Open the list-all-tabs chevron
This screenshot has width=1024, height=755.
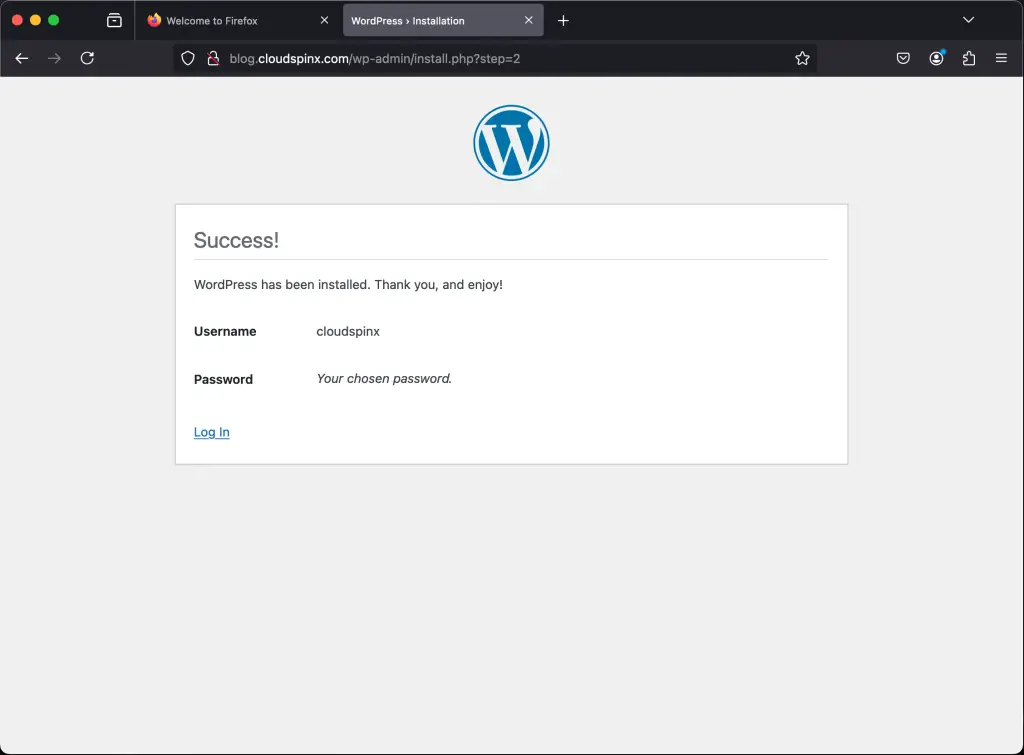[967, 19]
